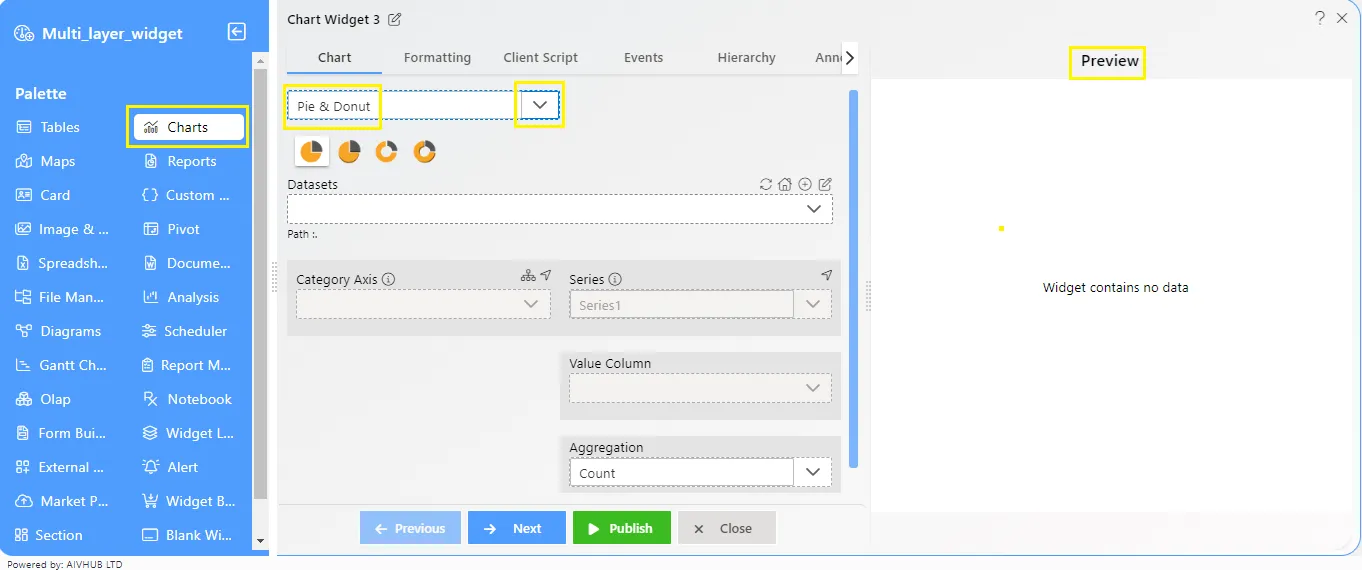Open Maps palette item
The width and height of the screenshot is (1362, 570).
[x=45, y=161]
